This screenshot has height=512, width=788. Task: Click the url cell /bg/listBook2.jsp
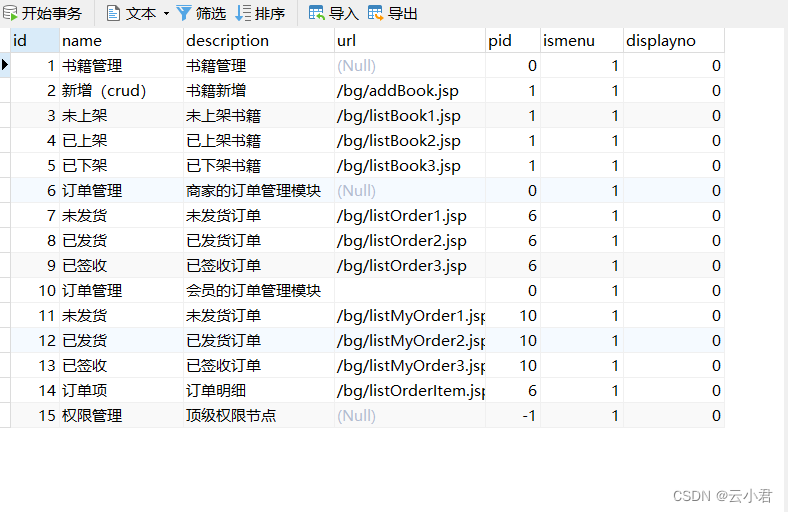click(410, 141)
